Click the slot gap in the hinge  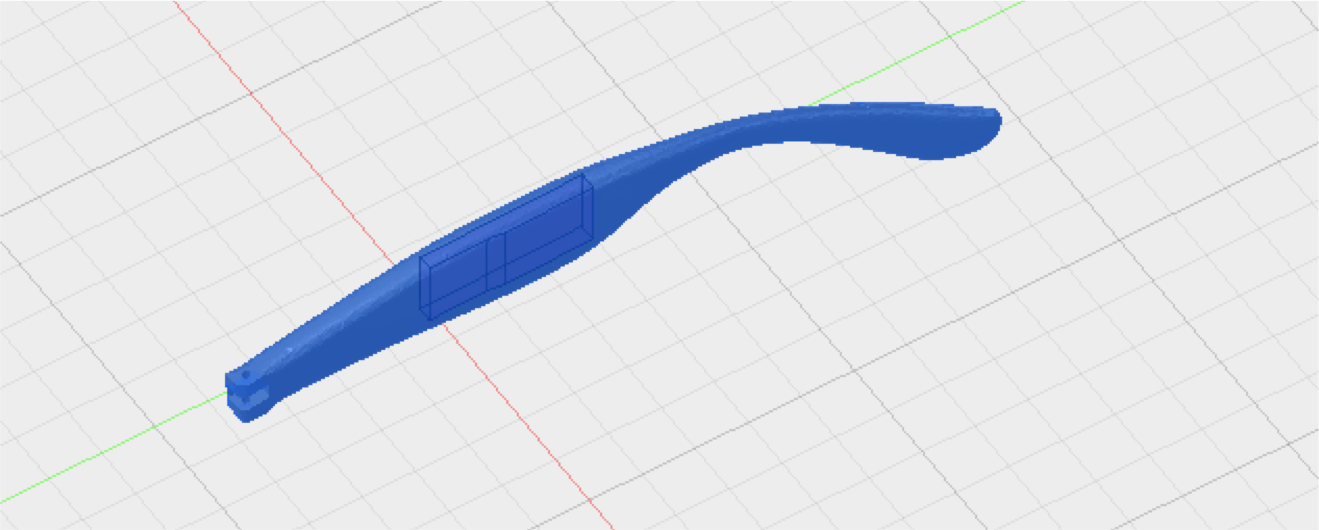[249, 396]
